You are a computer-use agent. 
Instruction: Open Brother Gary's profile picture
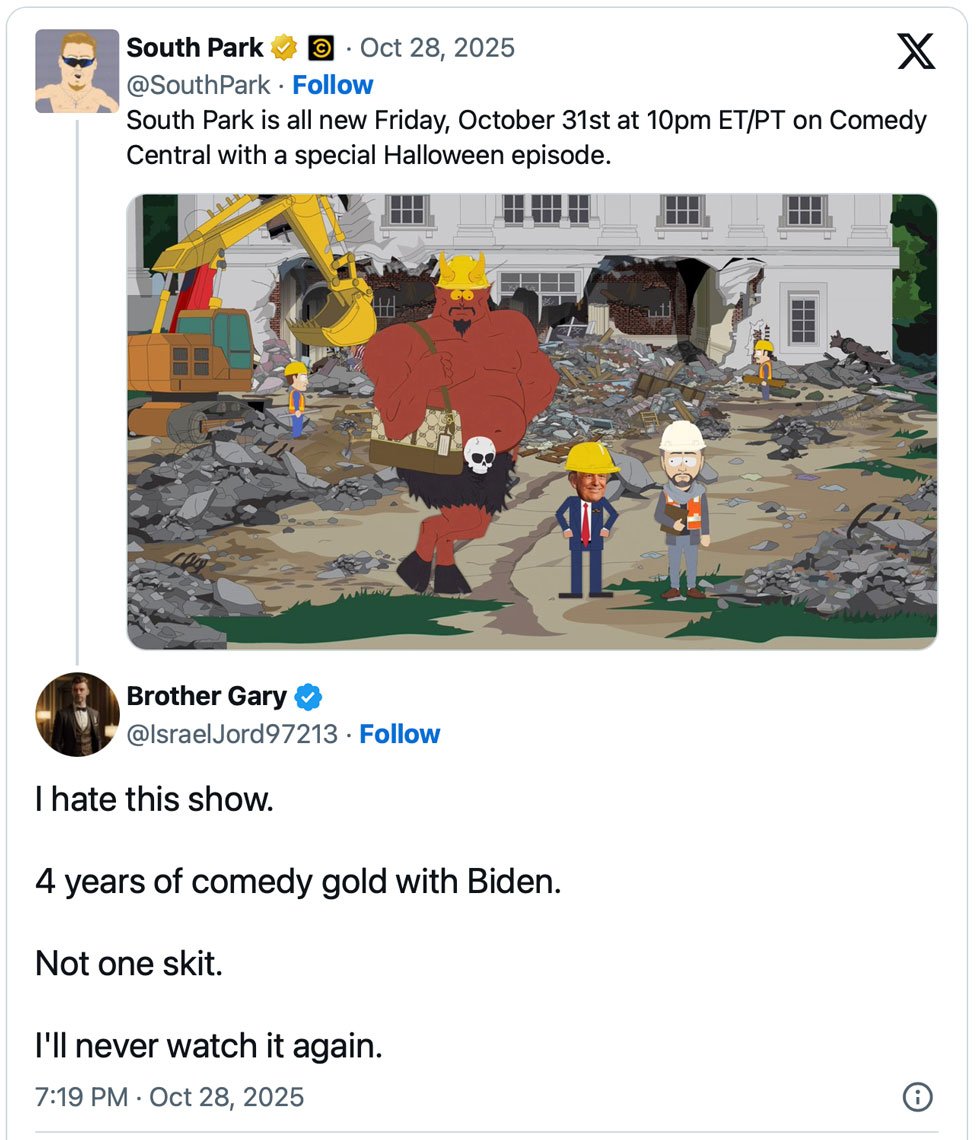[x=77, y=714]
